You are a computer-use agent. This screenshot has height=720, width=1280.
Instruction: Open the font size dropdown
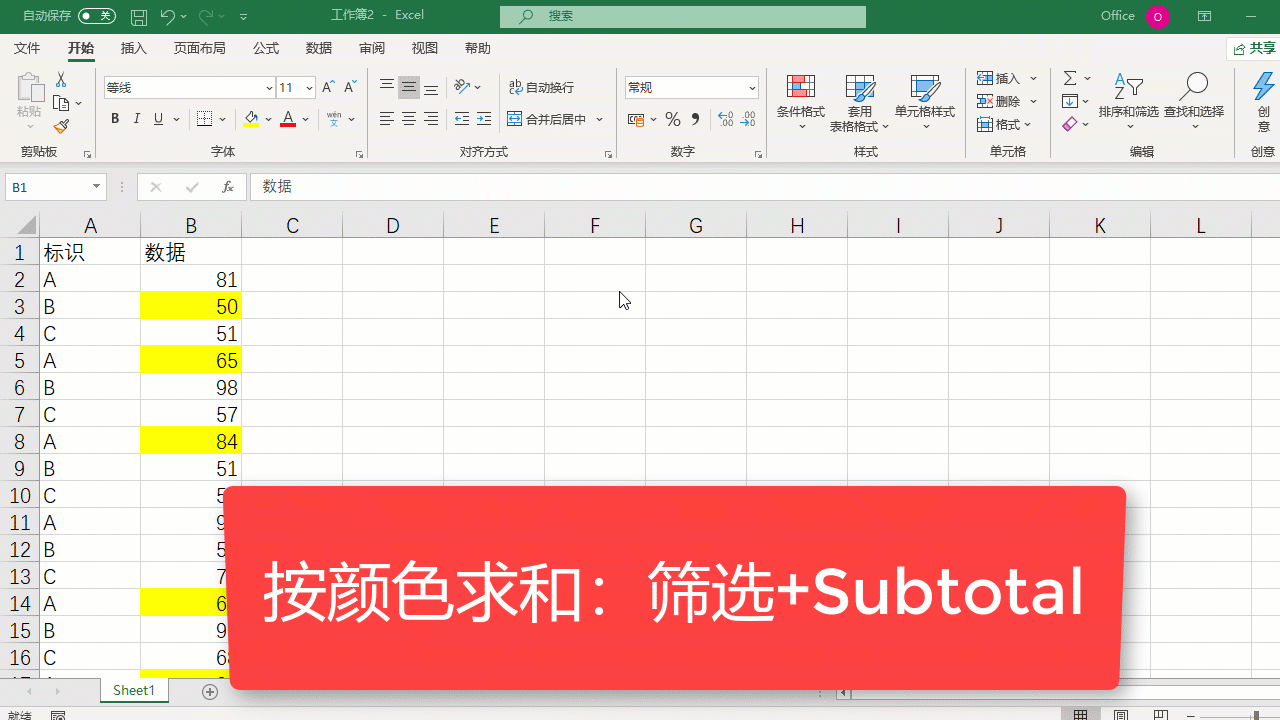click(309, 88)
